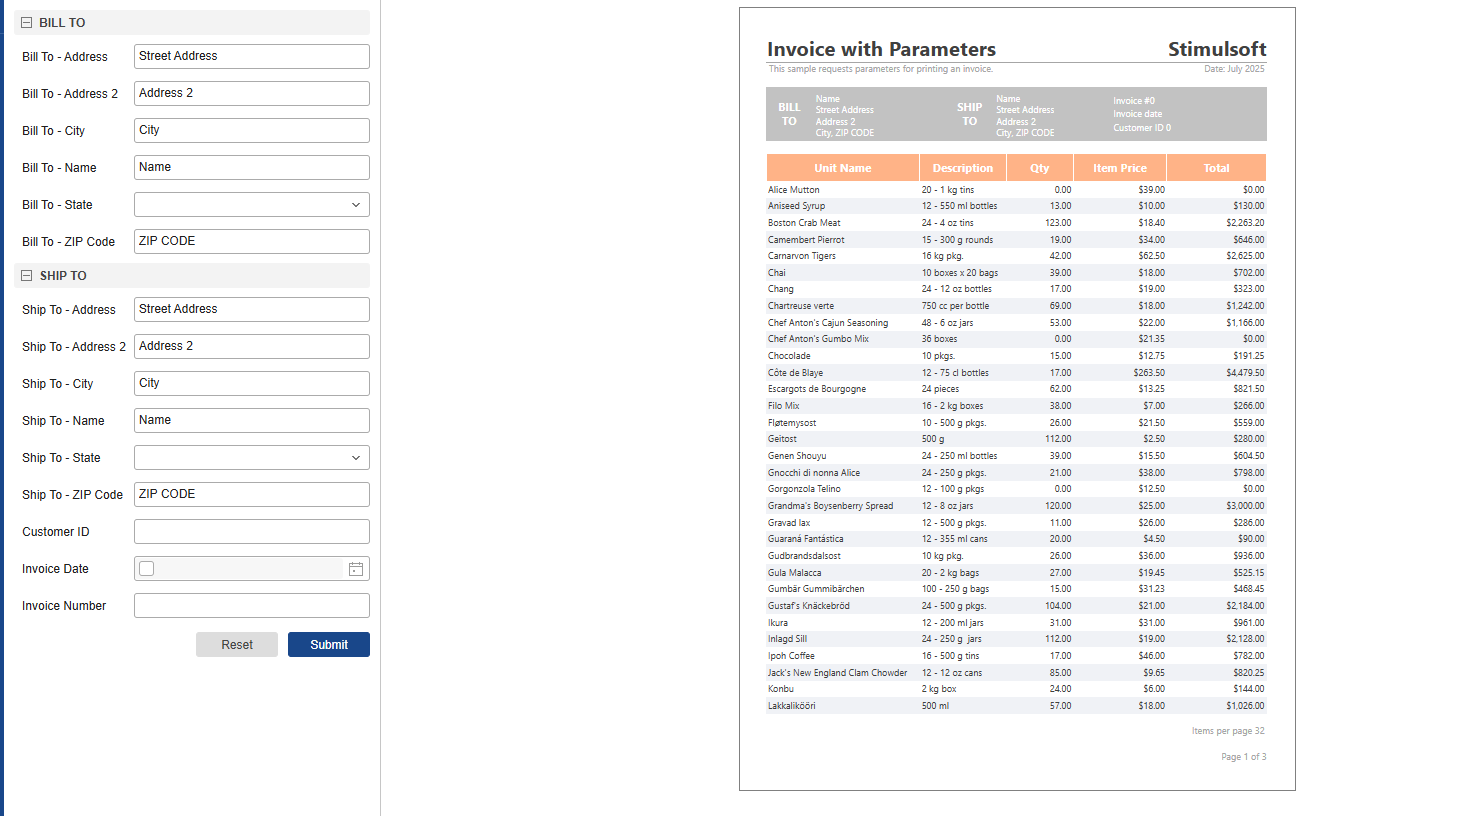Select the 'Escargots de Bourgogne' row name
1483x816 pixels.
pos(817,389)
